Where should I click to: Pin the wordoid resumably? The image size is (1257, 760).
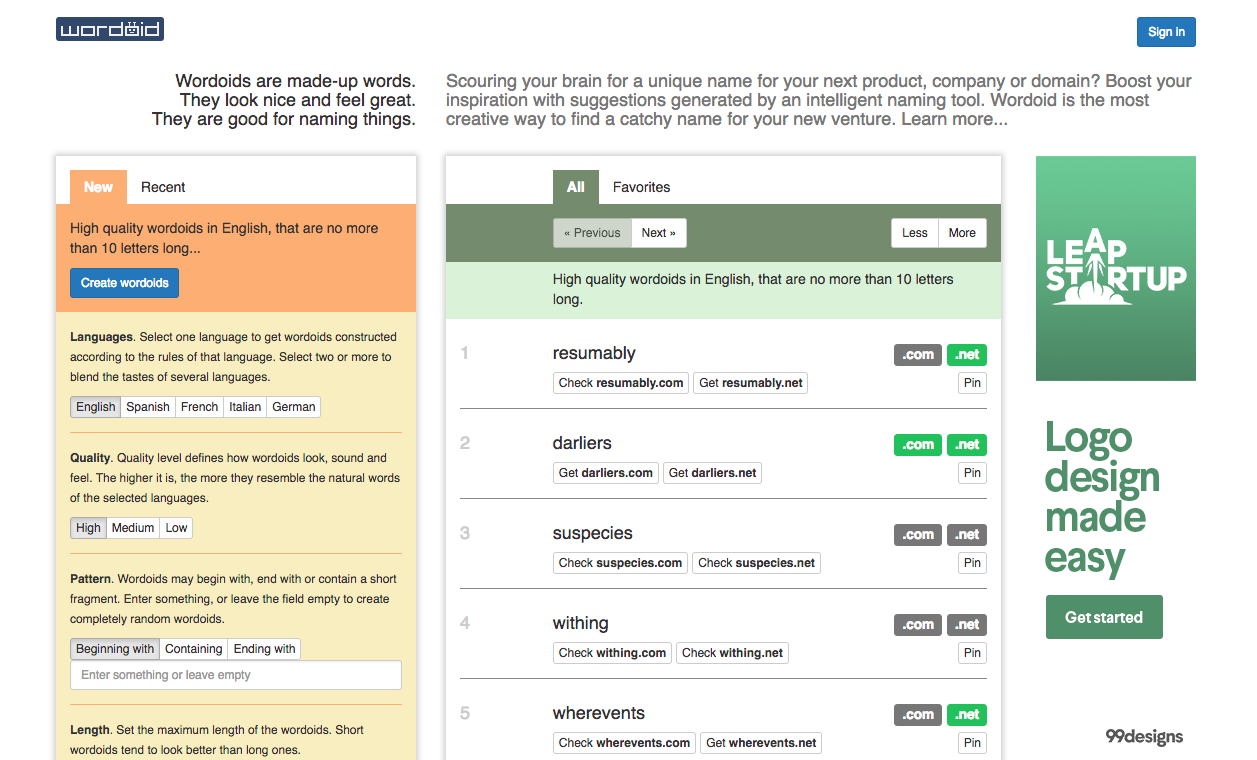pyautogui.click(x=972, y=383)
